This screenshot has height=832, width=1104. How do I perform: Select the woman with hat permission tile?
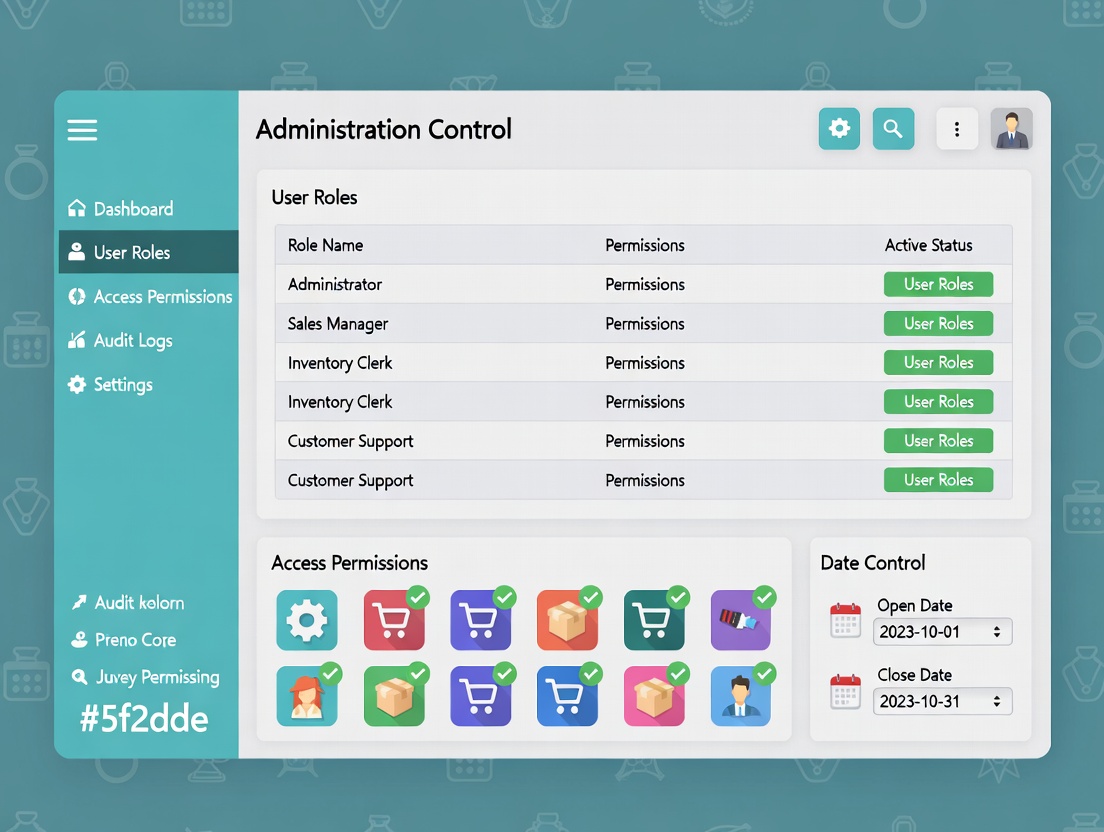306,696
